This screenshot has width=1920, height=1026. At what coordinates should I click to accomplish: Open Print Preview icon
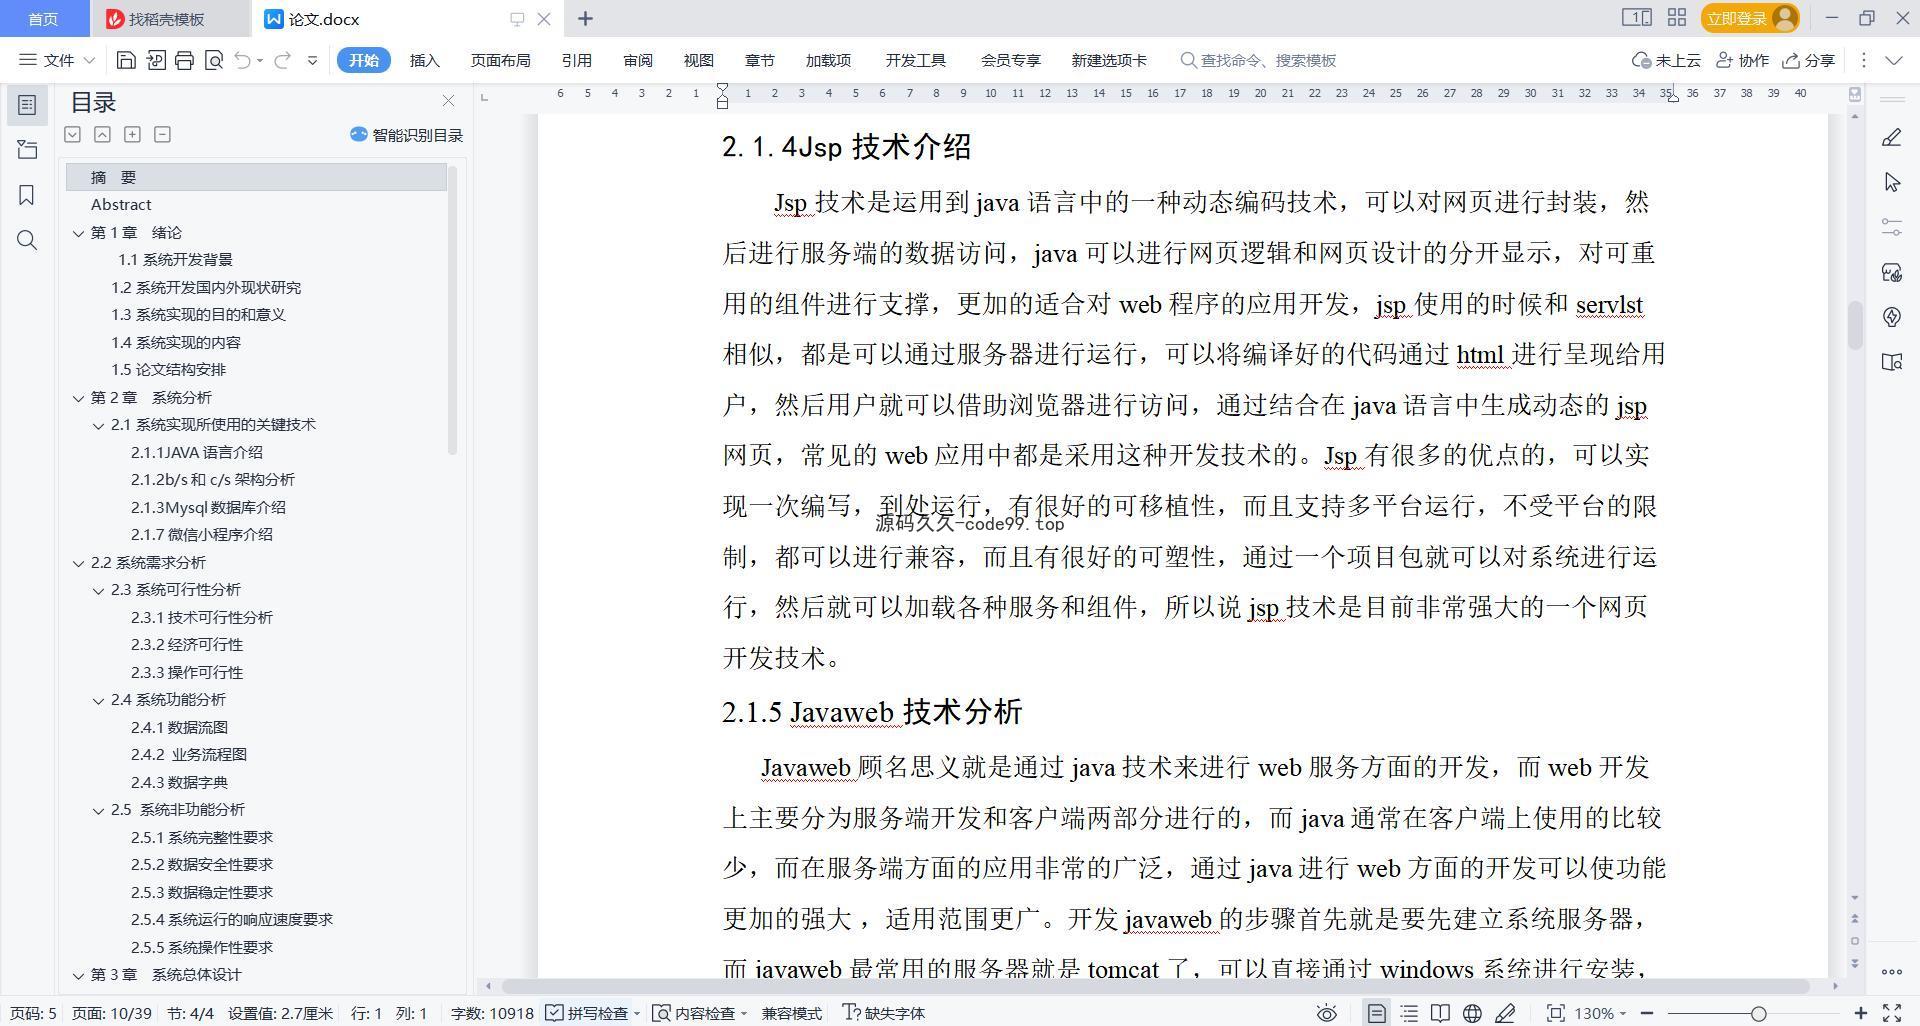(x=213, y=60)
